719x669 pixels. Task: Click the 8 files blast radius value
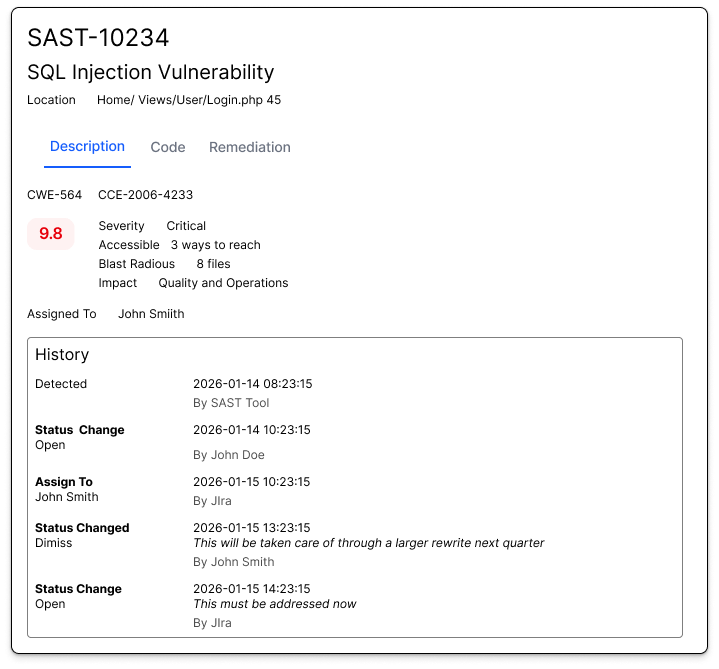213,264
